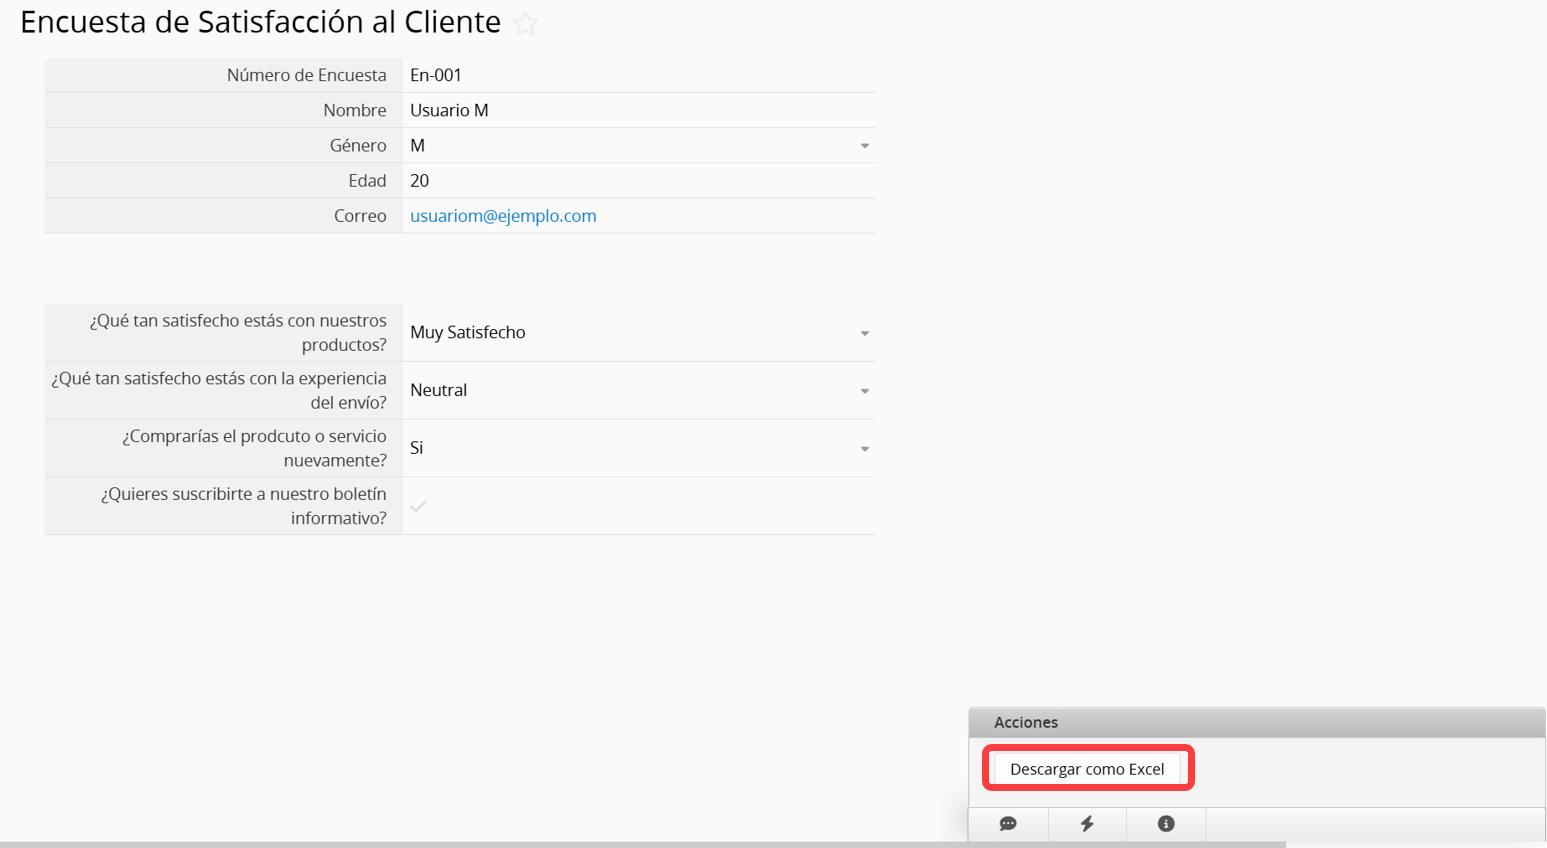
Task: Open the usuariom@ejemplo.com email link
Action: (x=503, y=216)
